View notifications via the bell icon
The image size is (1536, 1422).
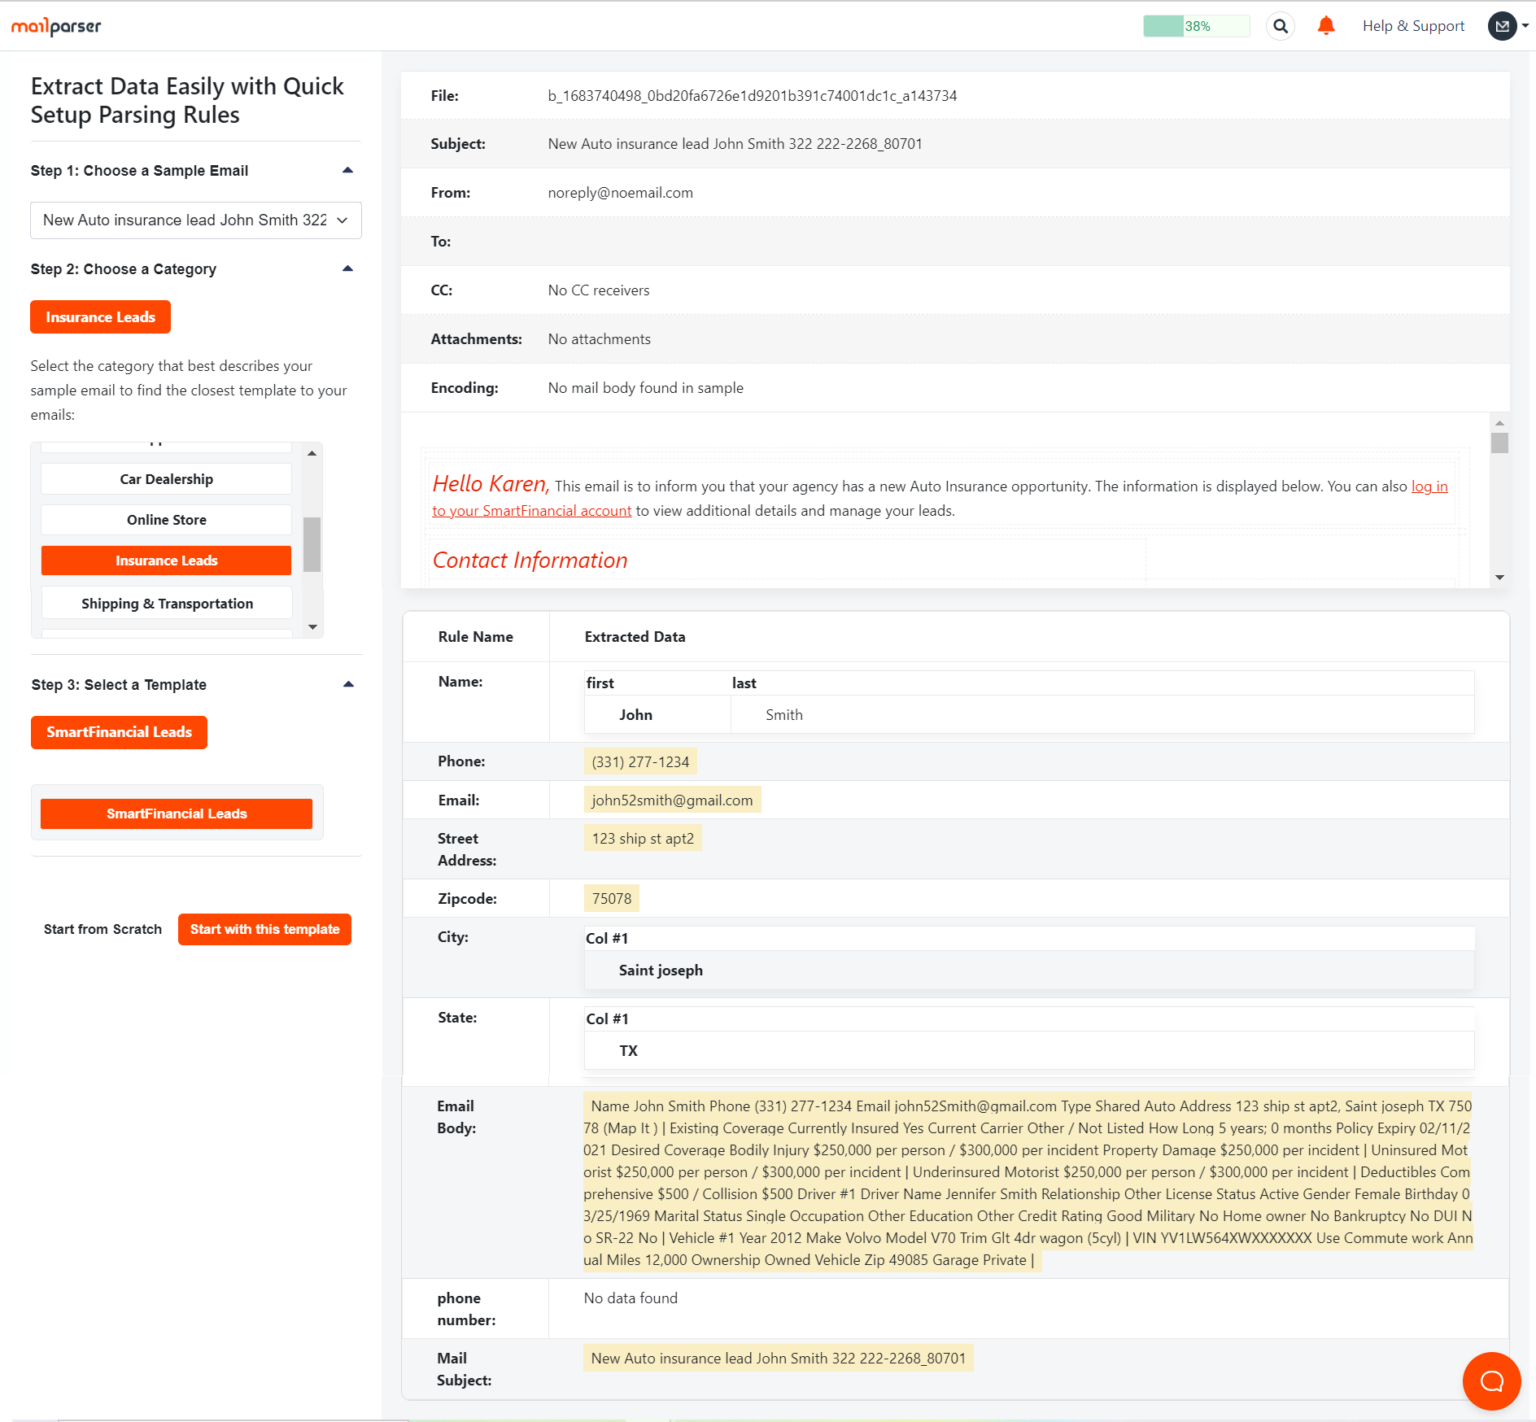[1326, 25]
